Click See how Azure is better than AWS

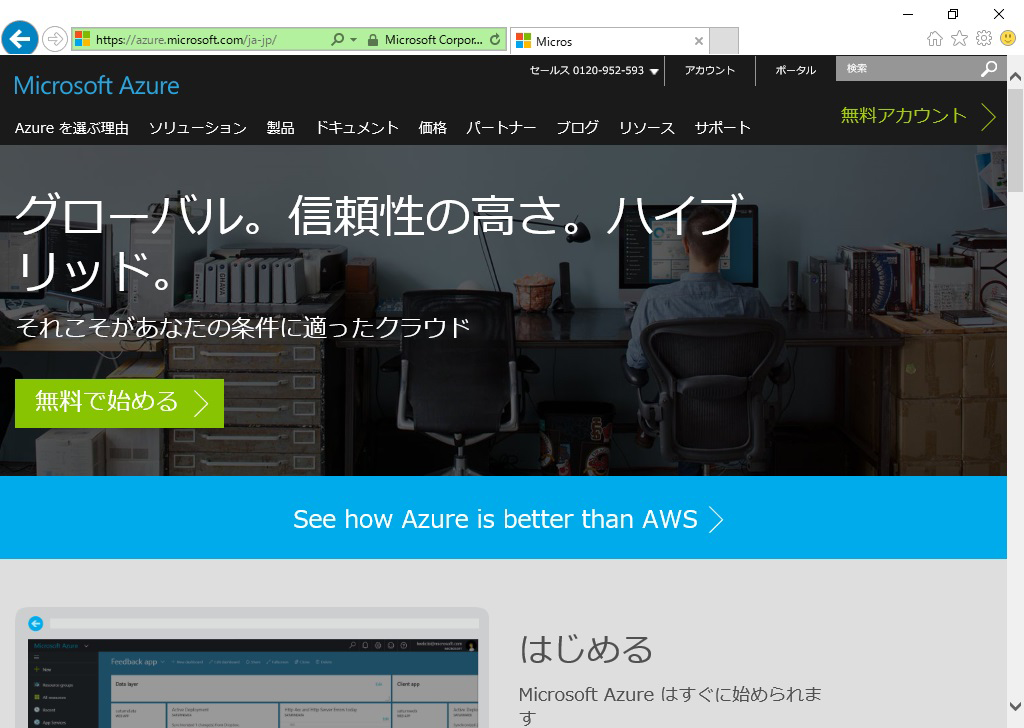[x=507, y=519]
